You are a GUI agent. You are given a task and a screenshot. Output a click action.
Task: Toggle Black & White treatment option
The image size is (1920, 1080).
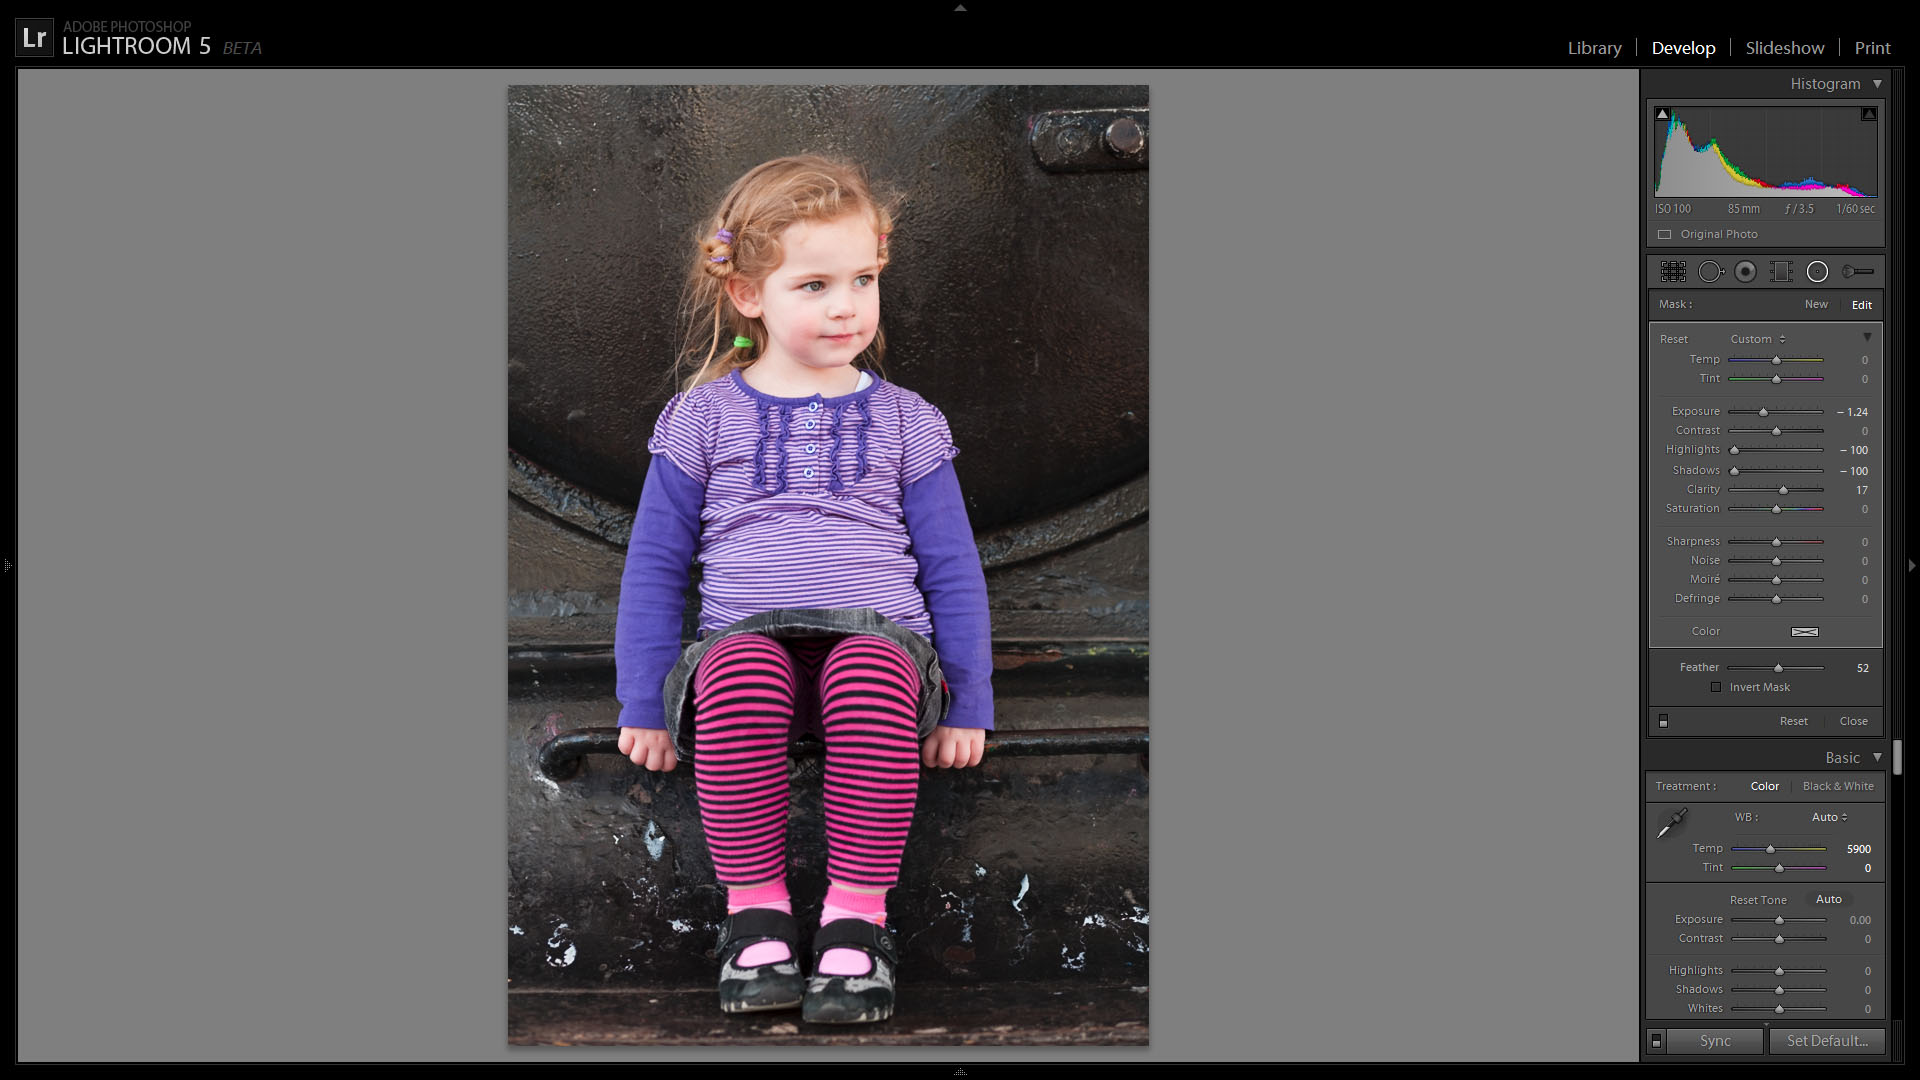1837,785
